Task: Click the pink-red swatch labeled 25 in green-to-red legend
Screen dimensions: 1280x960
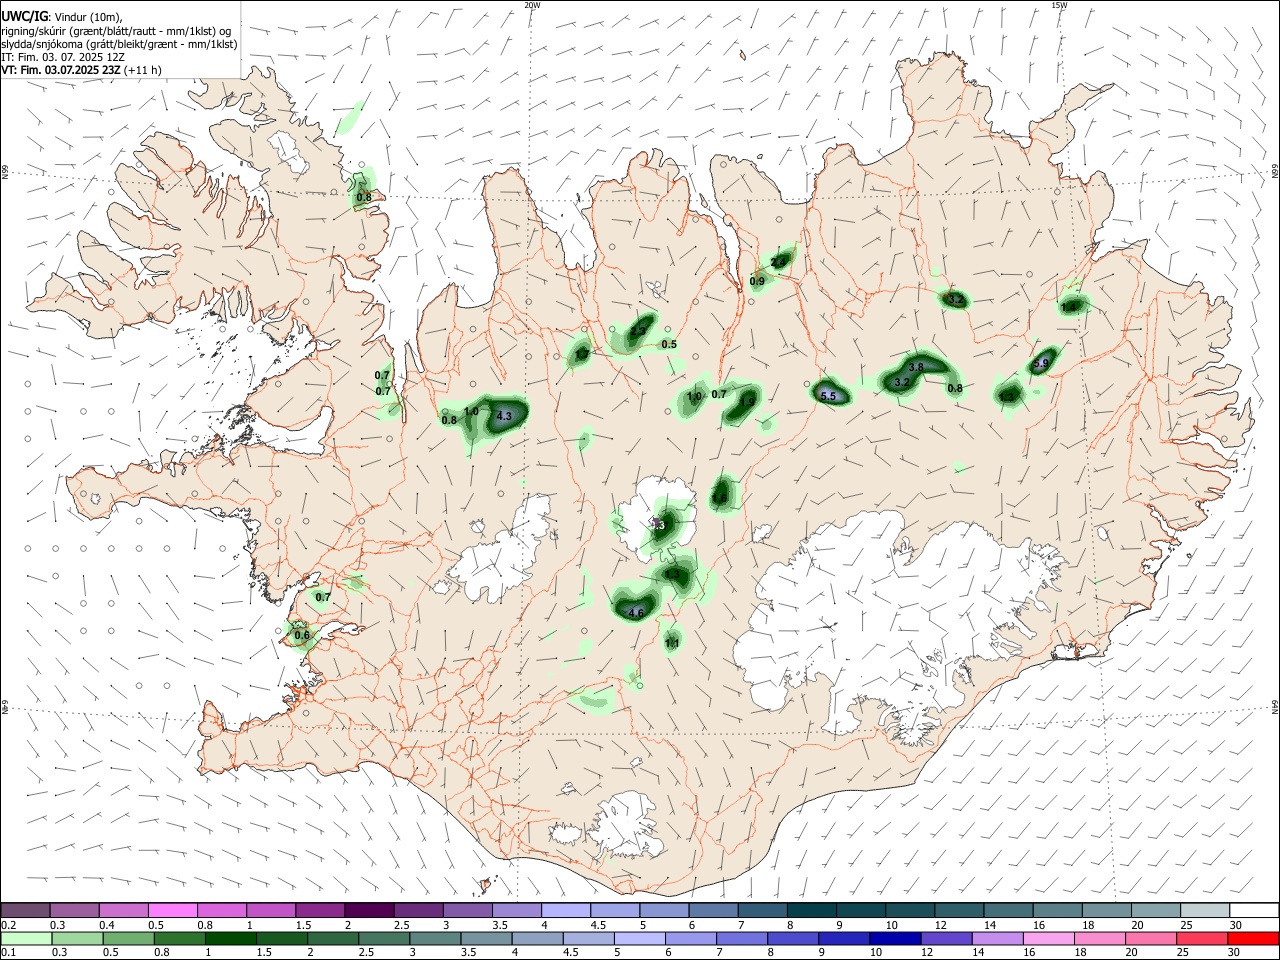Action: pyautogui.click(x=1201, y=938)
